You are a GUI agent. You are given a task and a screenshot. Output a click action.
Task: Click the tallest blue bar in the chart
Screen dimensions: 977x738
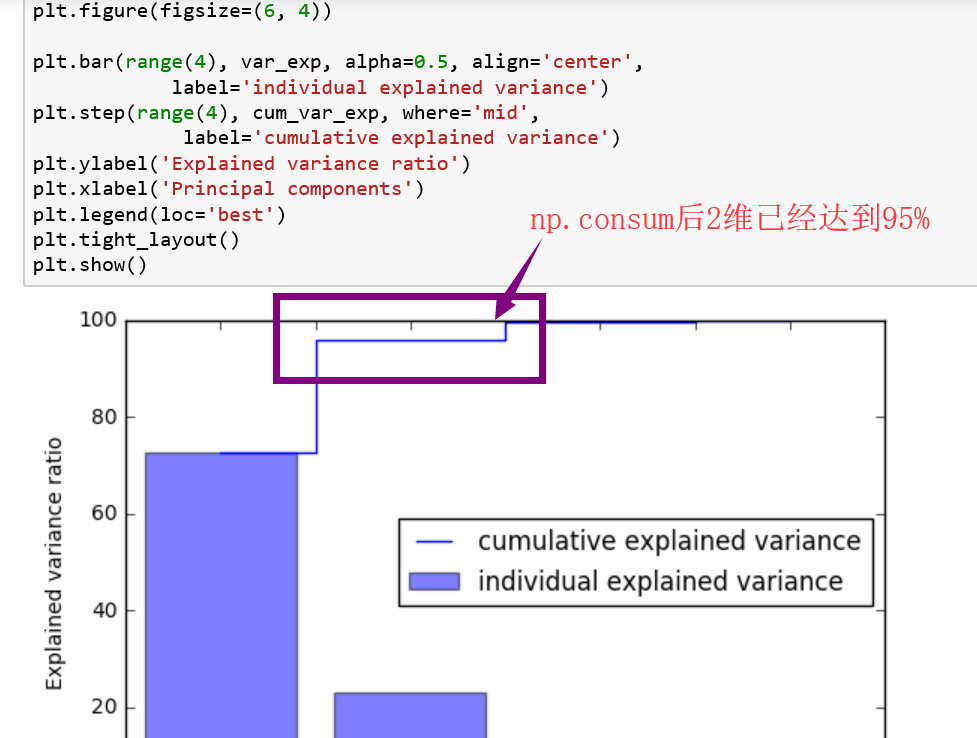coord(221,595)
